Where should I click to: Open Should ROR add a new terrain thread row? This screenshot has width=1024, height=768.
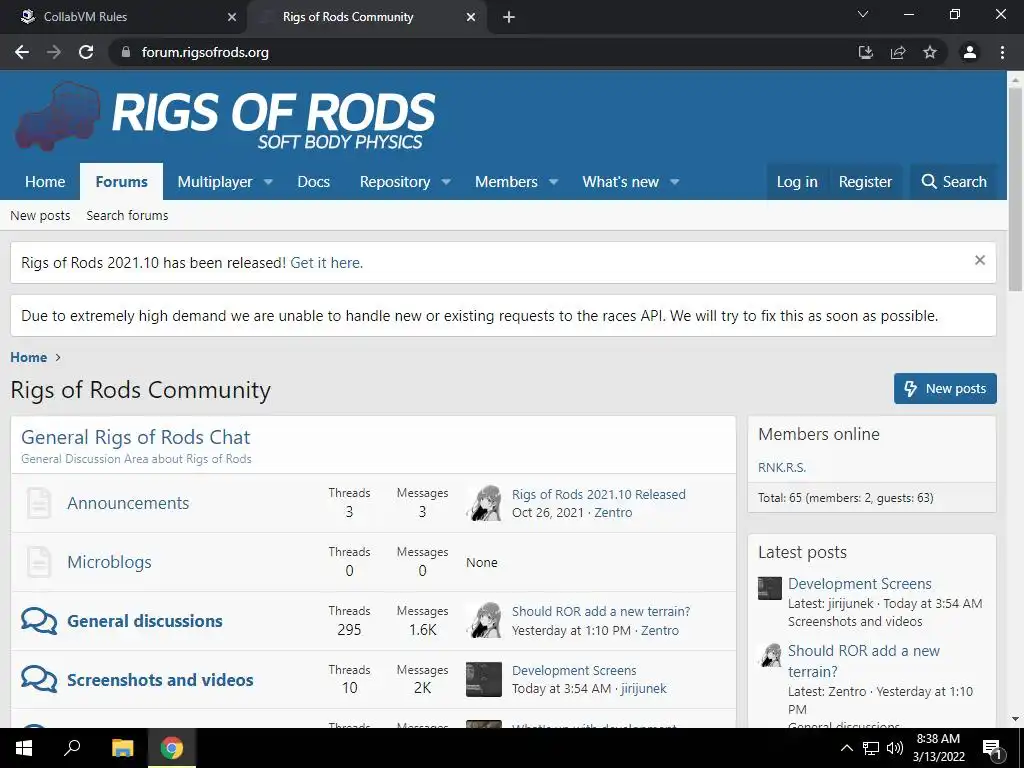601,611
